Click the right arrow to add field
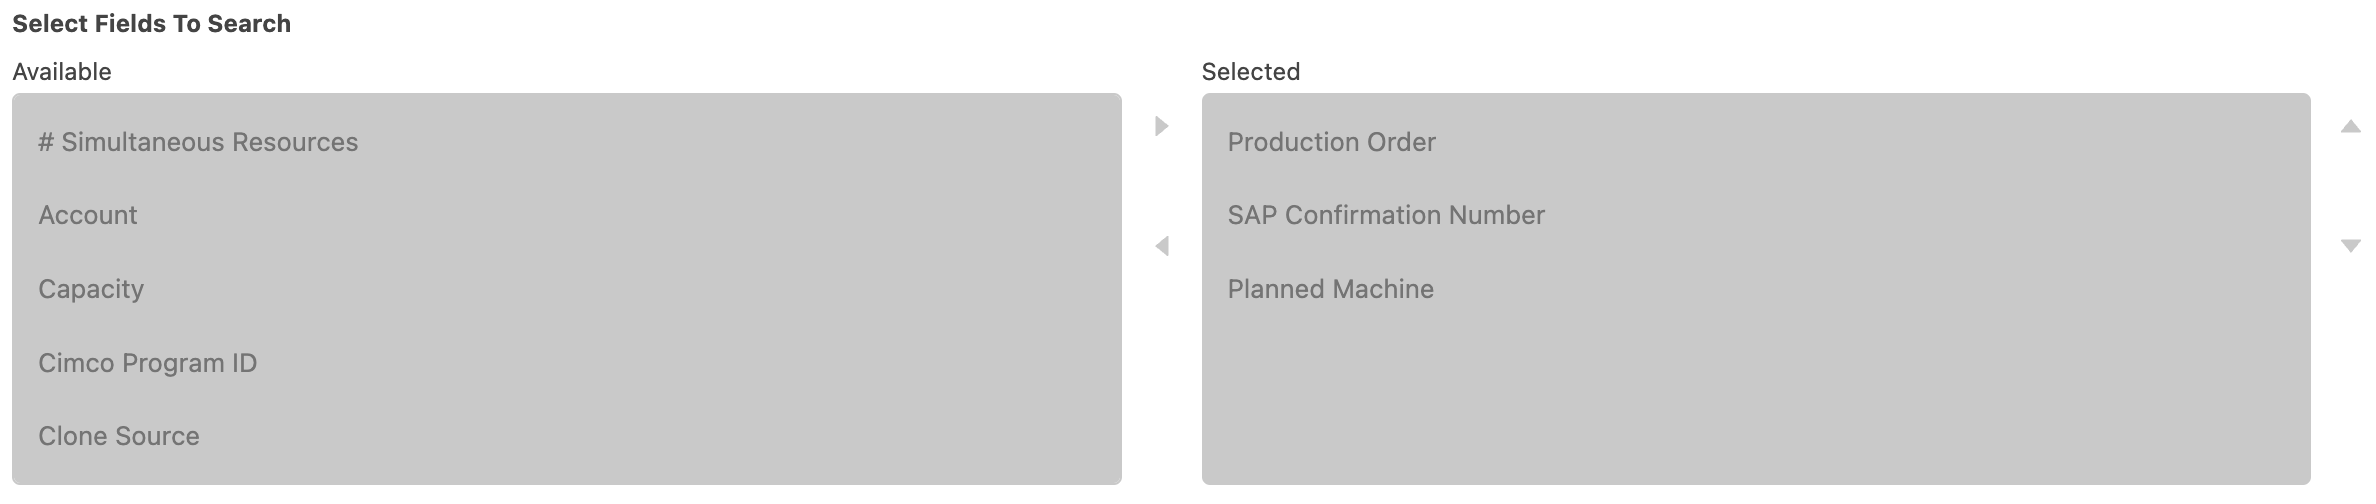 (x=1161, y=126)
